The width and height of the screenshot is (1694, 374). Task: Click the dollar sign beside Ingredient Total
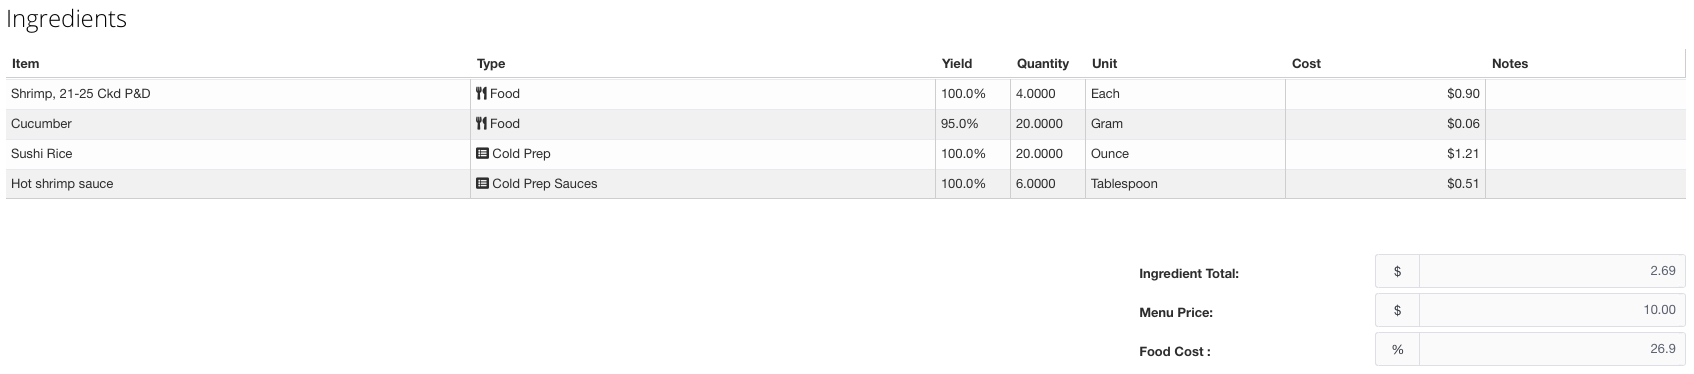(x=1397, y=272)
